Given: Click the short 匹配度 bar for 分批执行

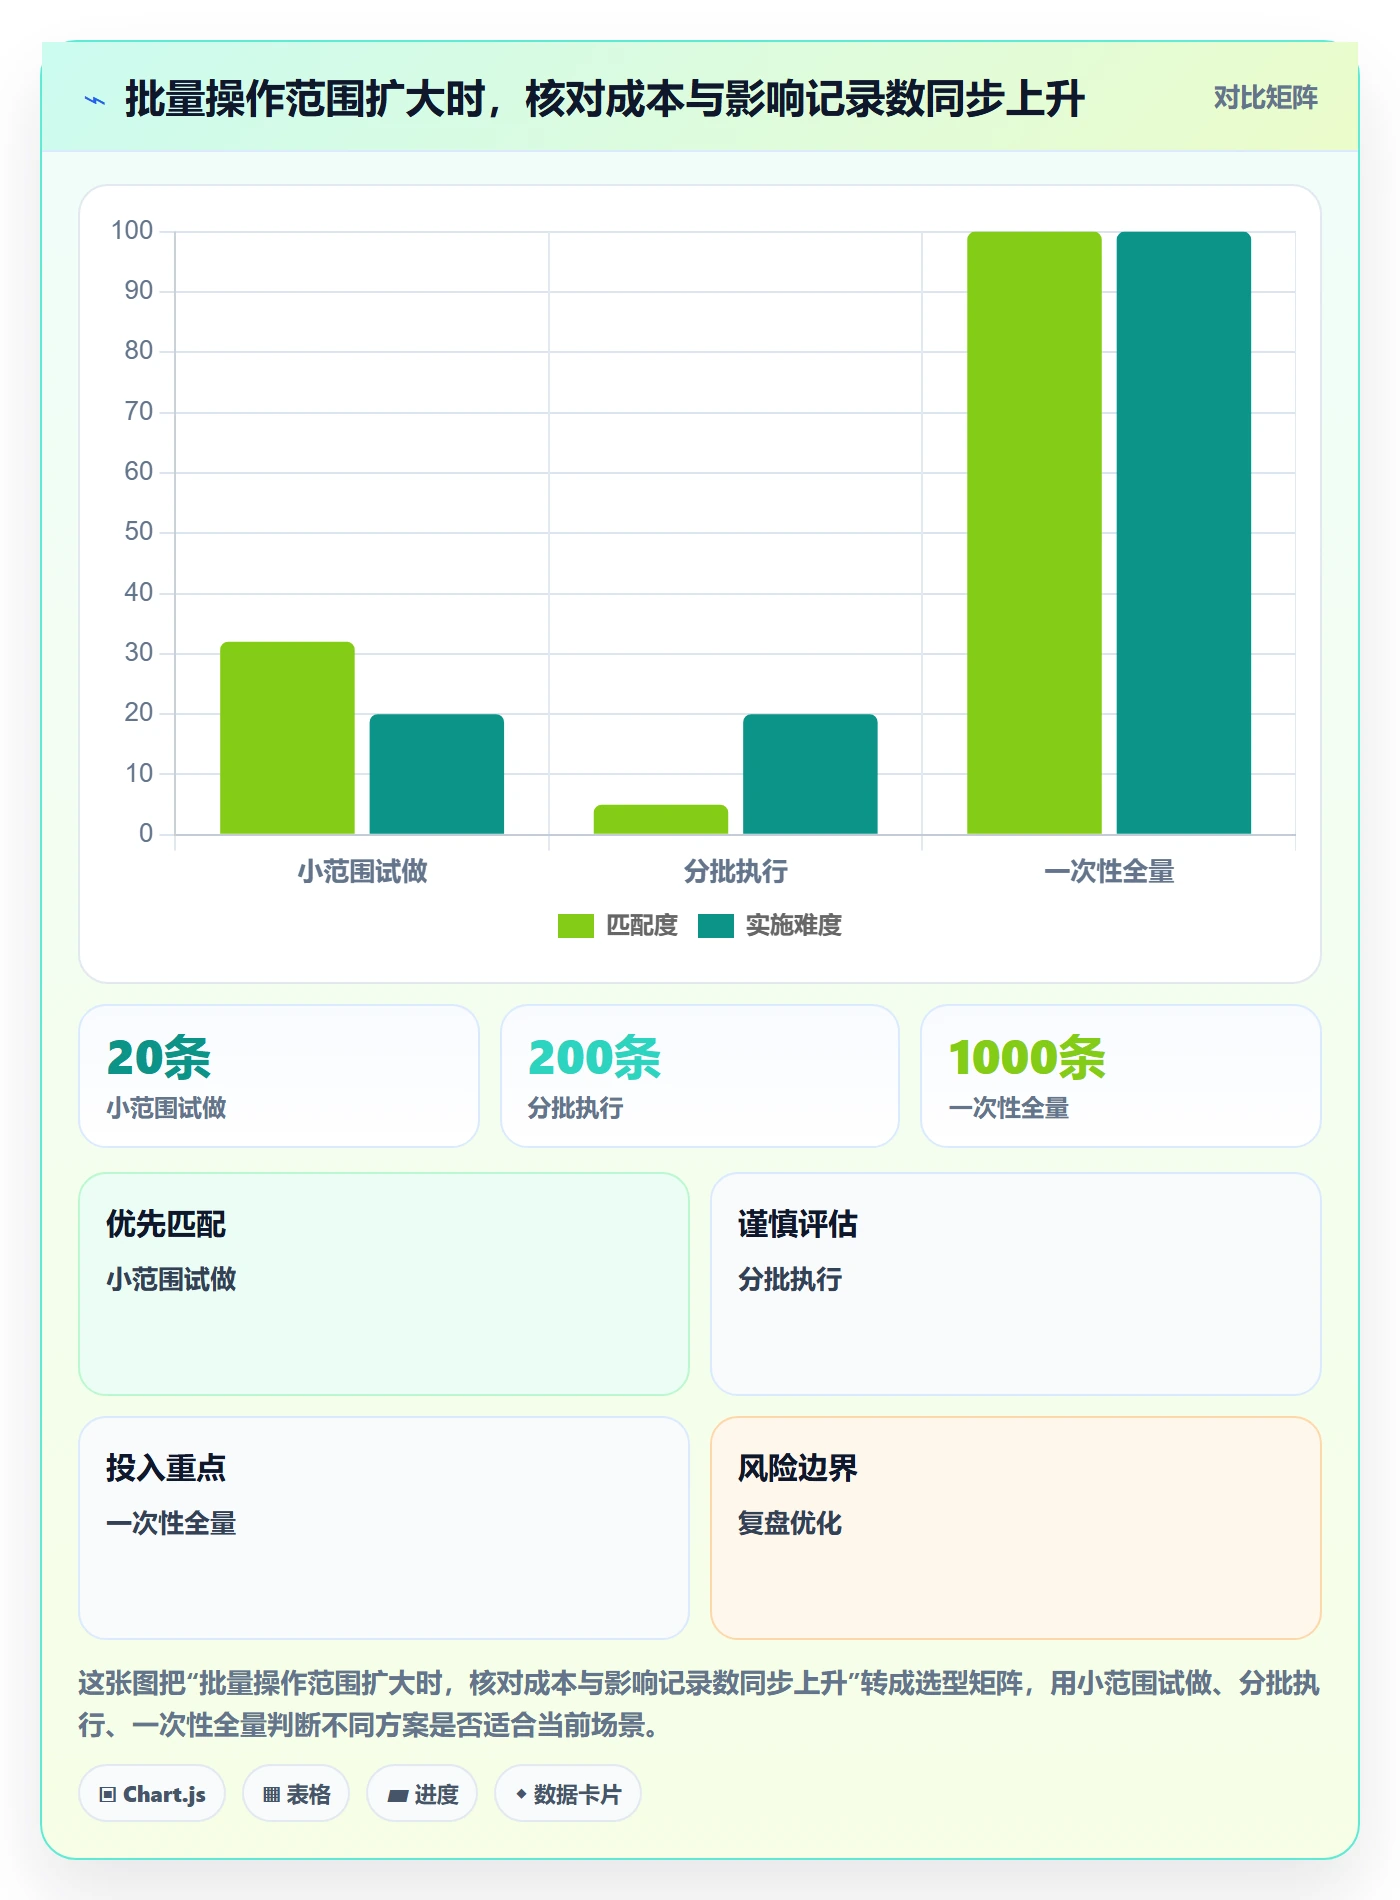Looking at the screenshot, I should pos(661,819).
